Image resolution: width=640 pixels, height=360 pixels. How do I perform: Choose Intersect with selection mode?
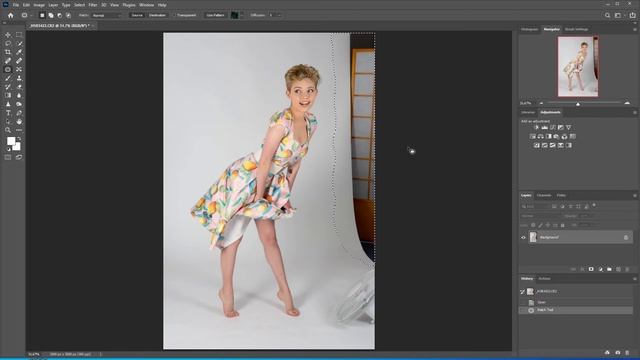(x=69, y=15)
